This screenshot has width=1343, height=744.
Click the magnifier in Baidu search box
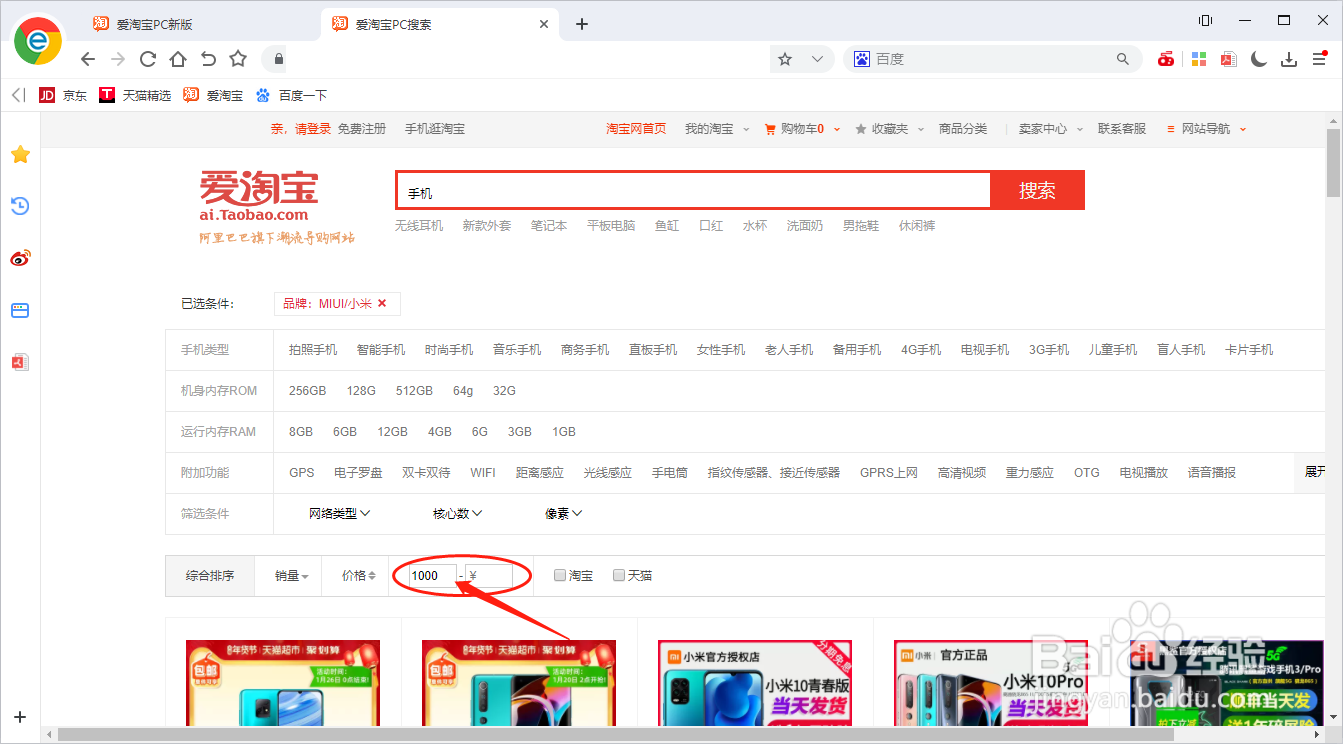tap(1122, 59)
